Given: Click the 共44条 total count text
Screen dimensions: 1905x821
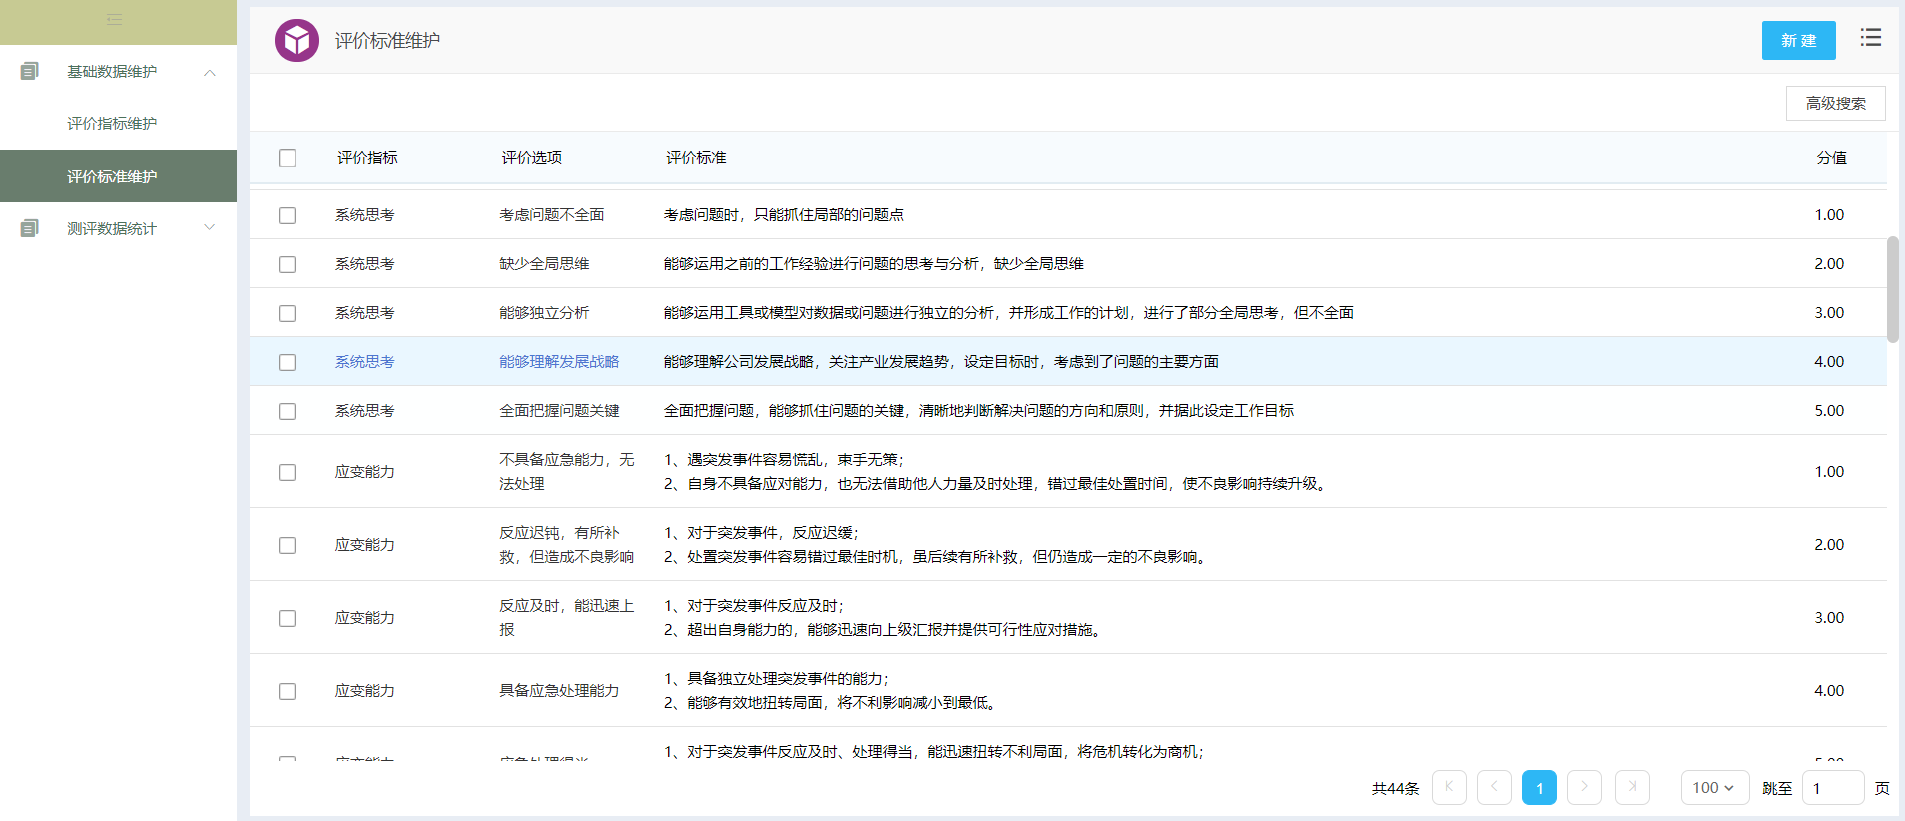Looking at the screenshot, I should click(1395, 788).
